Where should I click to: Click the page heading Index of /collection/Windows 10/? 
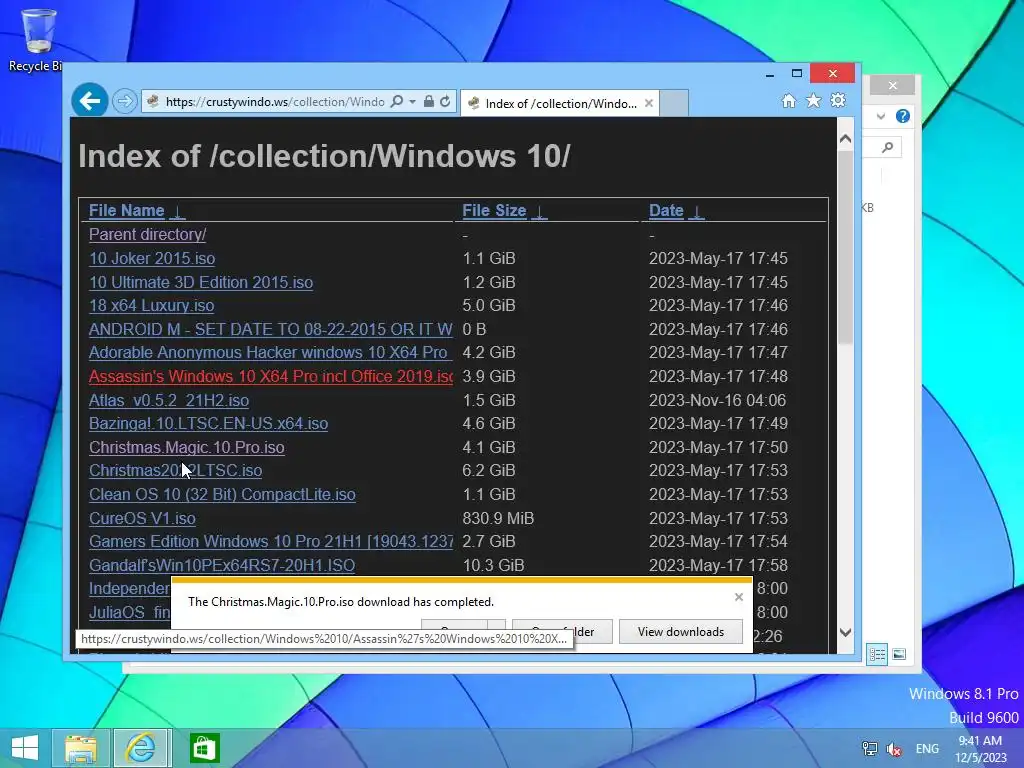click(325, 156)
